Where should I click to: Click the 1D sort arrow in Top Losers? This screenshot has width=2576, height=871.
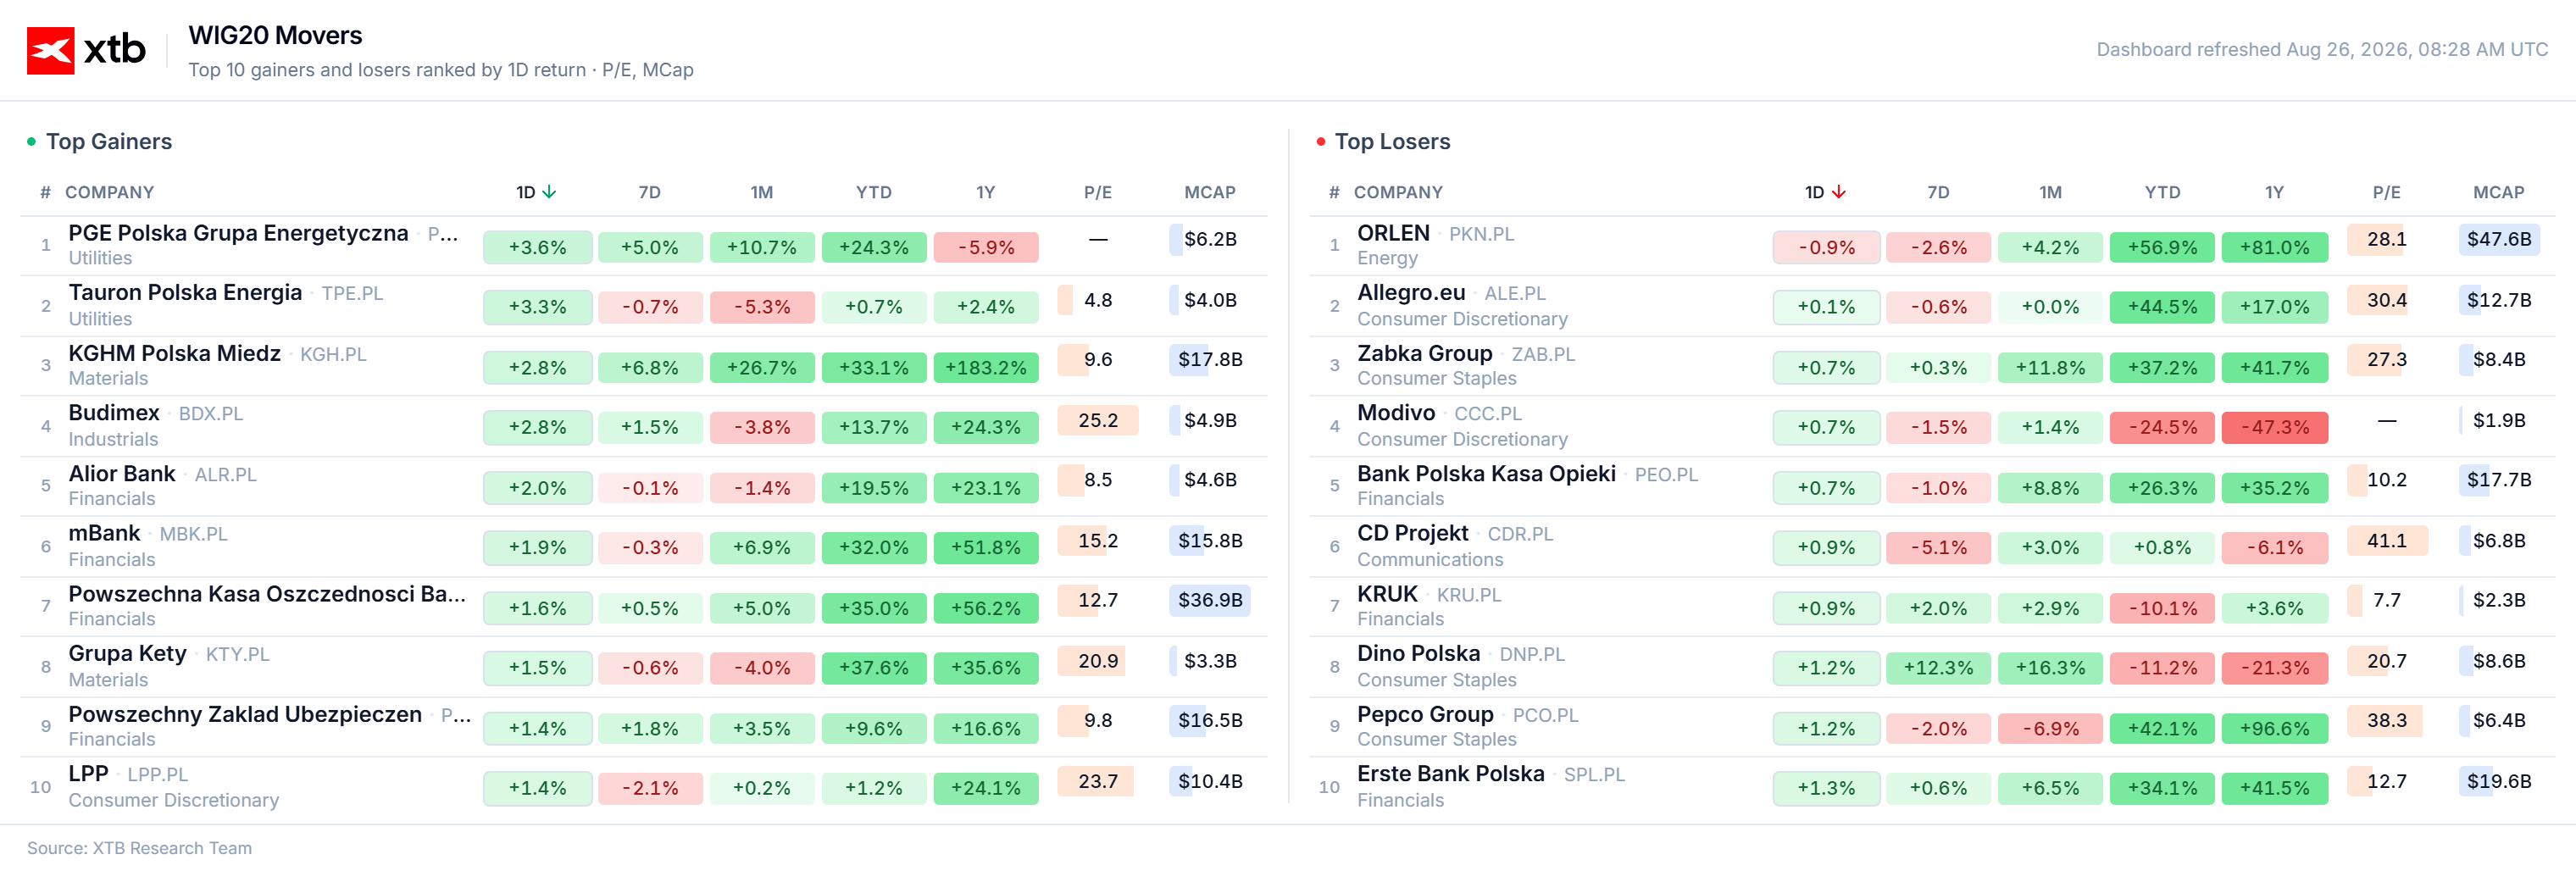pos(1838,192)
